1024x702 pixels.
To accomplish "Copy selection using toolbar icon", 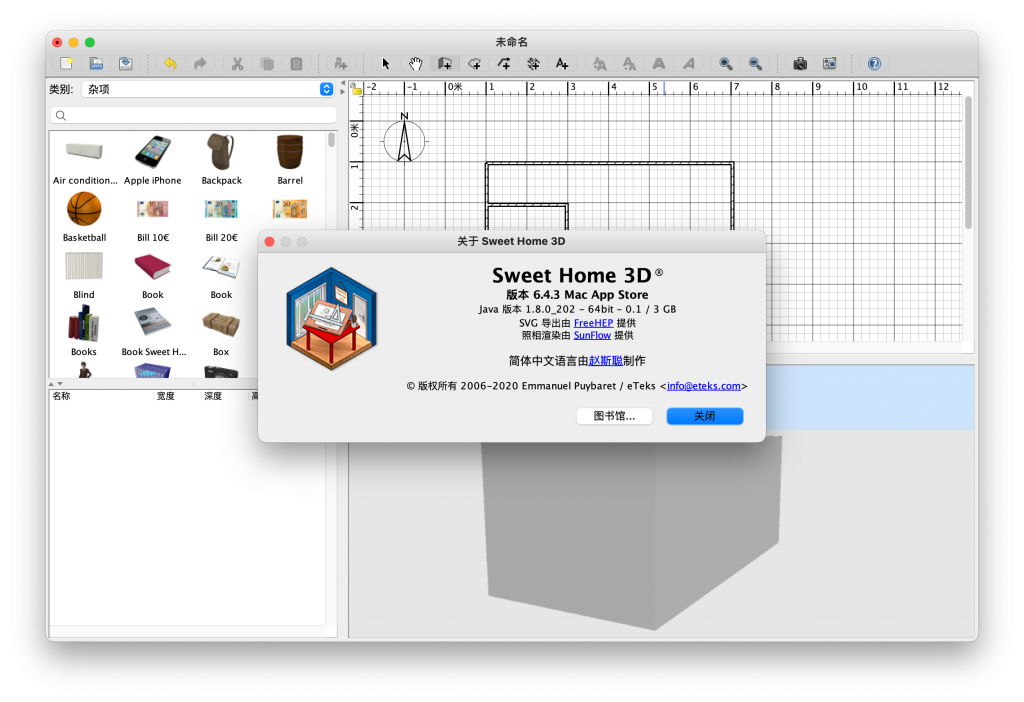I will 266,63.
